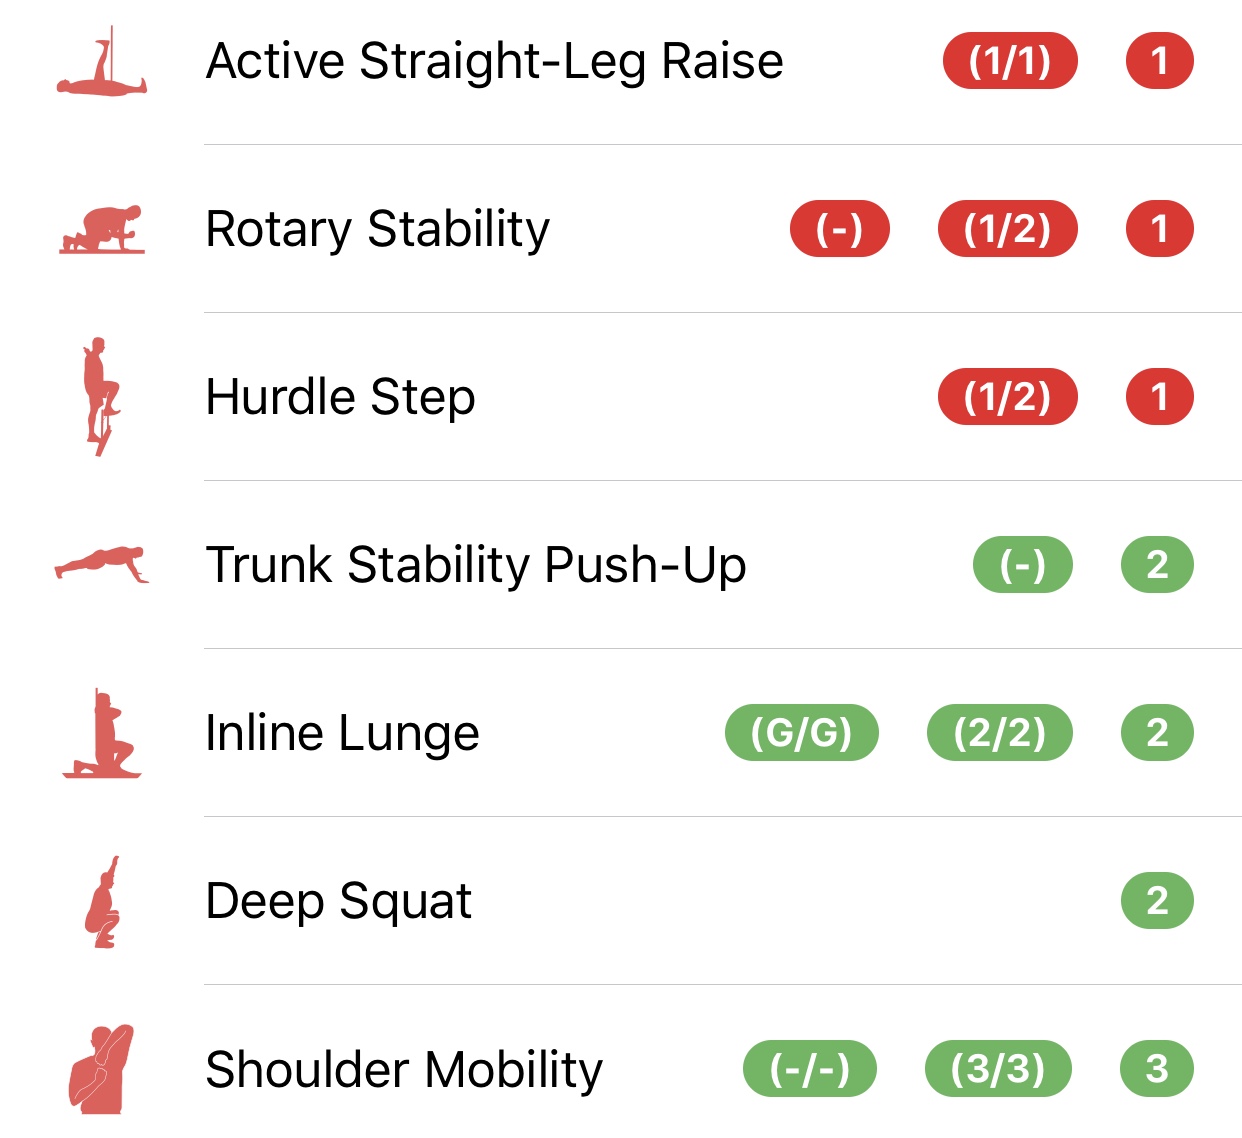Image resolution: width=1242 pixels, height=1138 pixels.
Task: Tap the Rotary Stability quadruped icon
Action: (102, 229)
